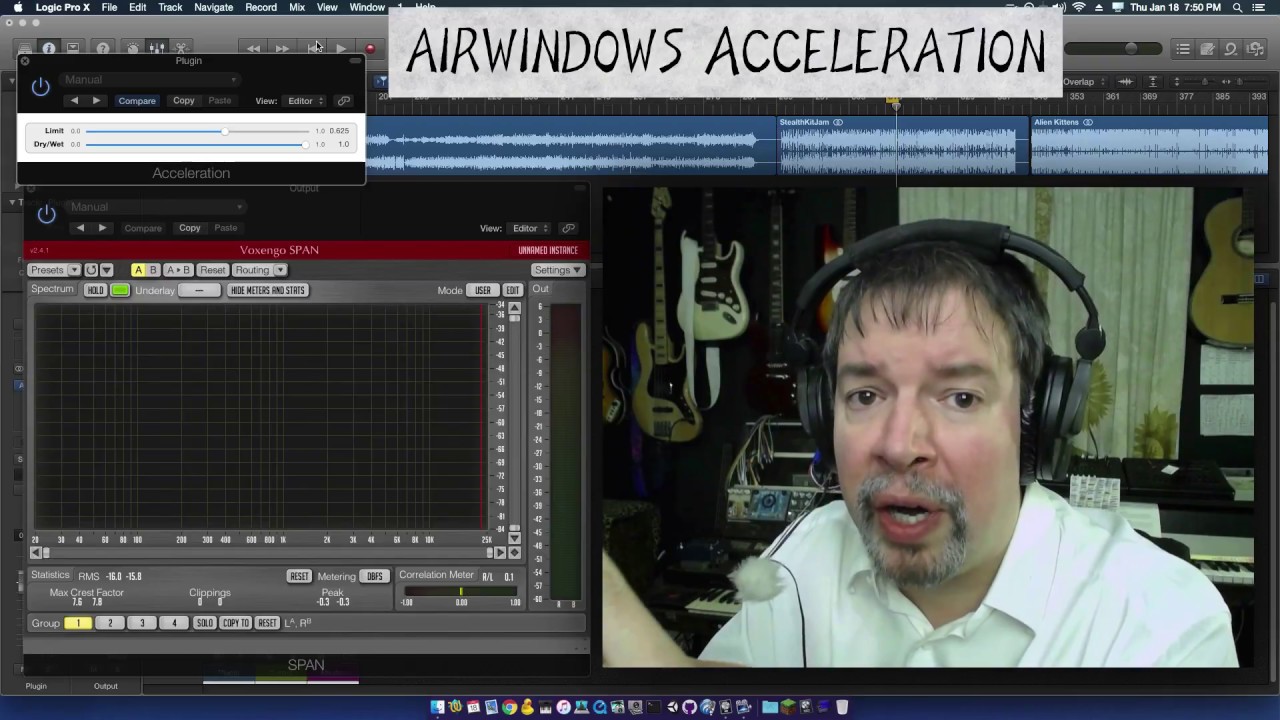Select group 2 in SPAN
The height and width of the screenshot is (720, 1280).
click(110, 623)
